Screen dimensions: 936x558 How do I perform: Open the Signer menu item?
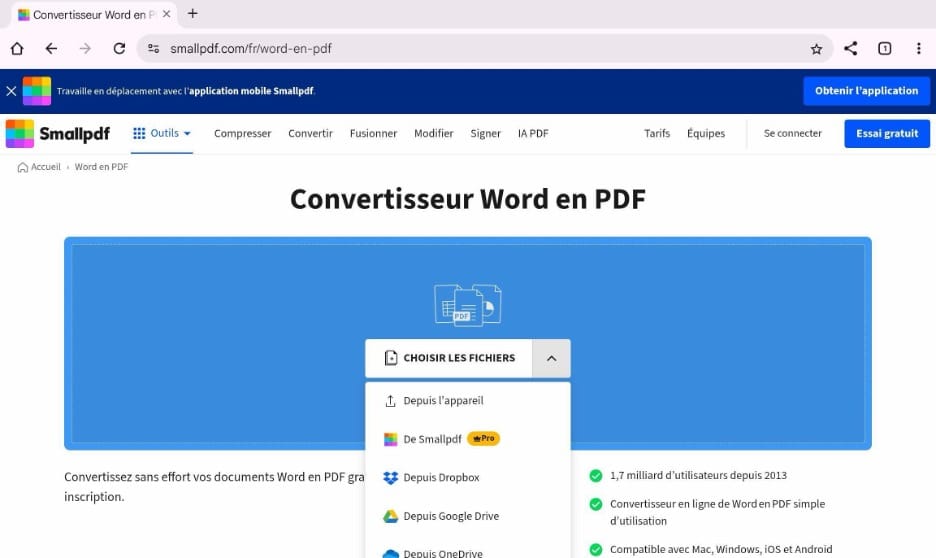(x=485, y=134)
